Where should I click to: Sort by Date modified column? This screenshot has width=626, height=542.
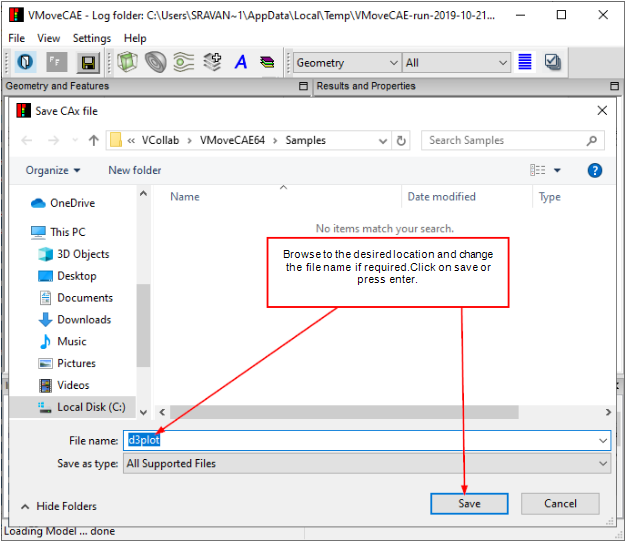(442, 197)
